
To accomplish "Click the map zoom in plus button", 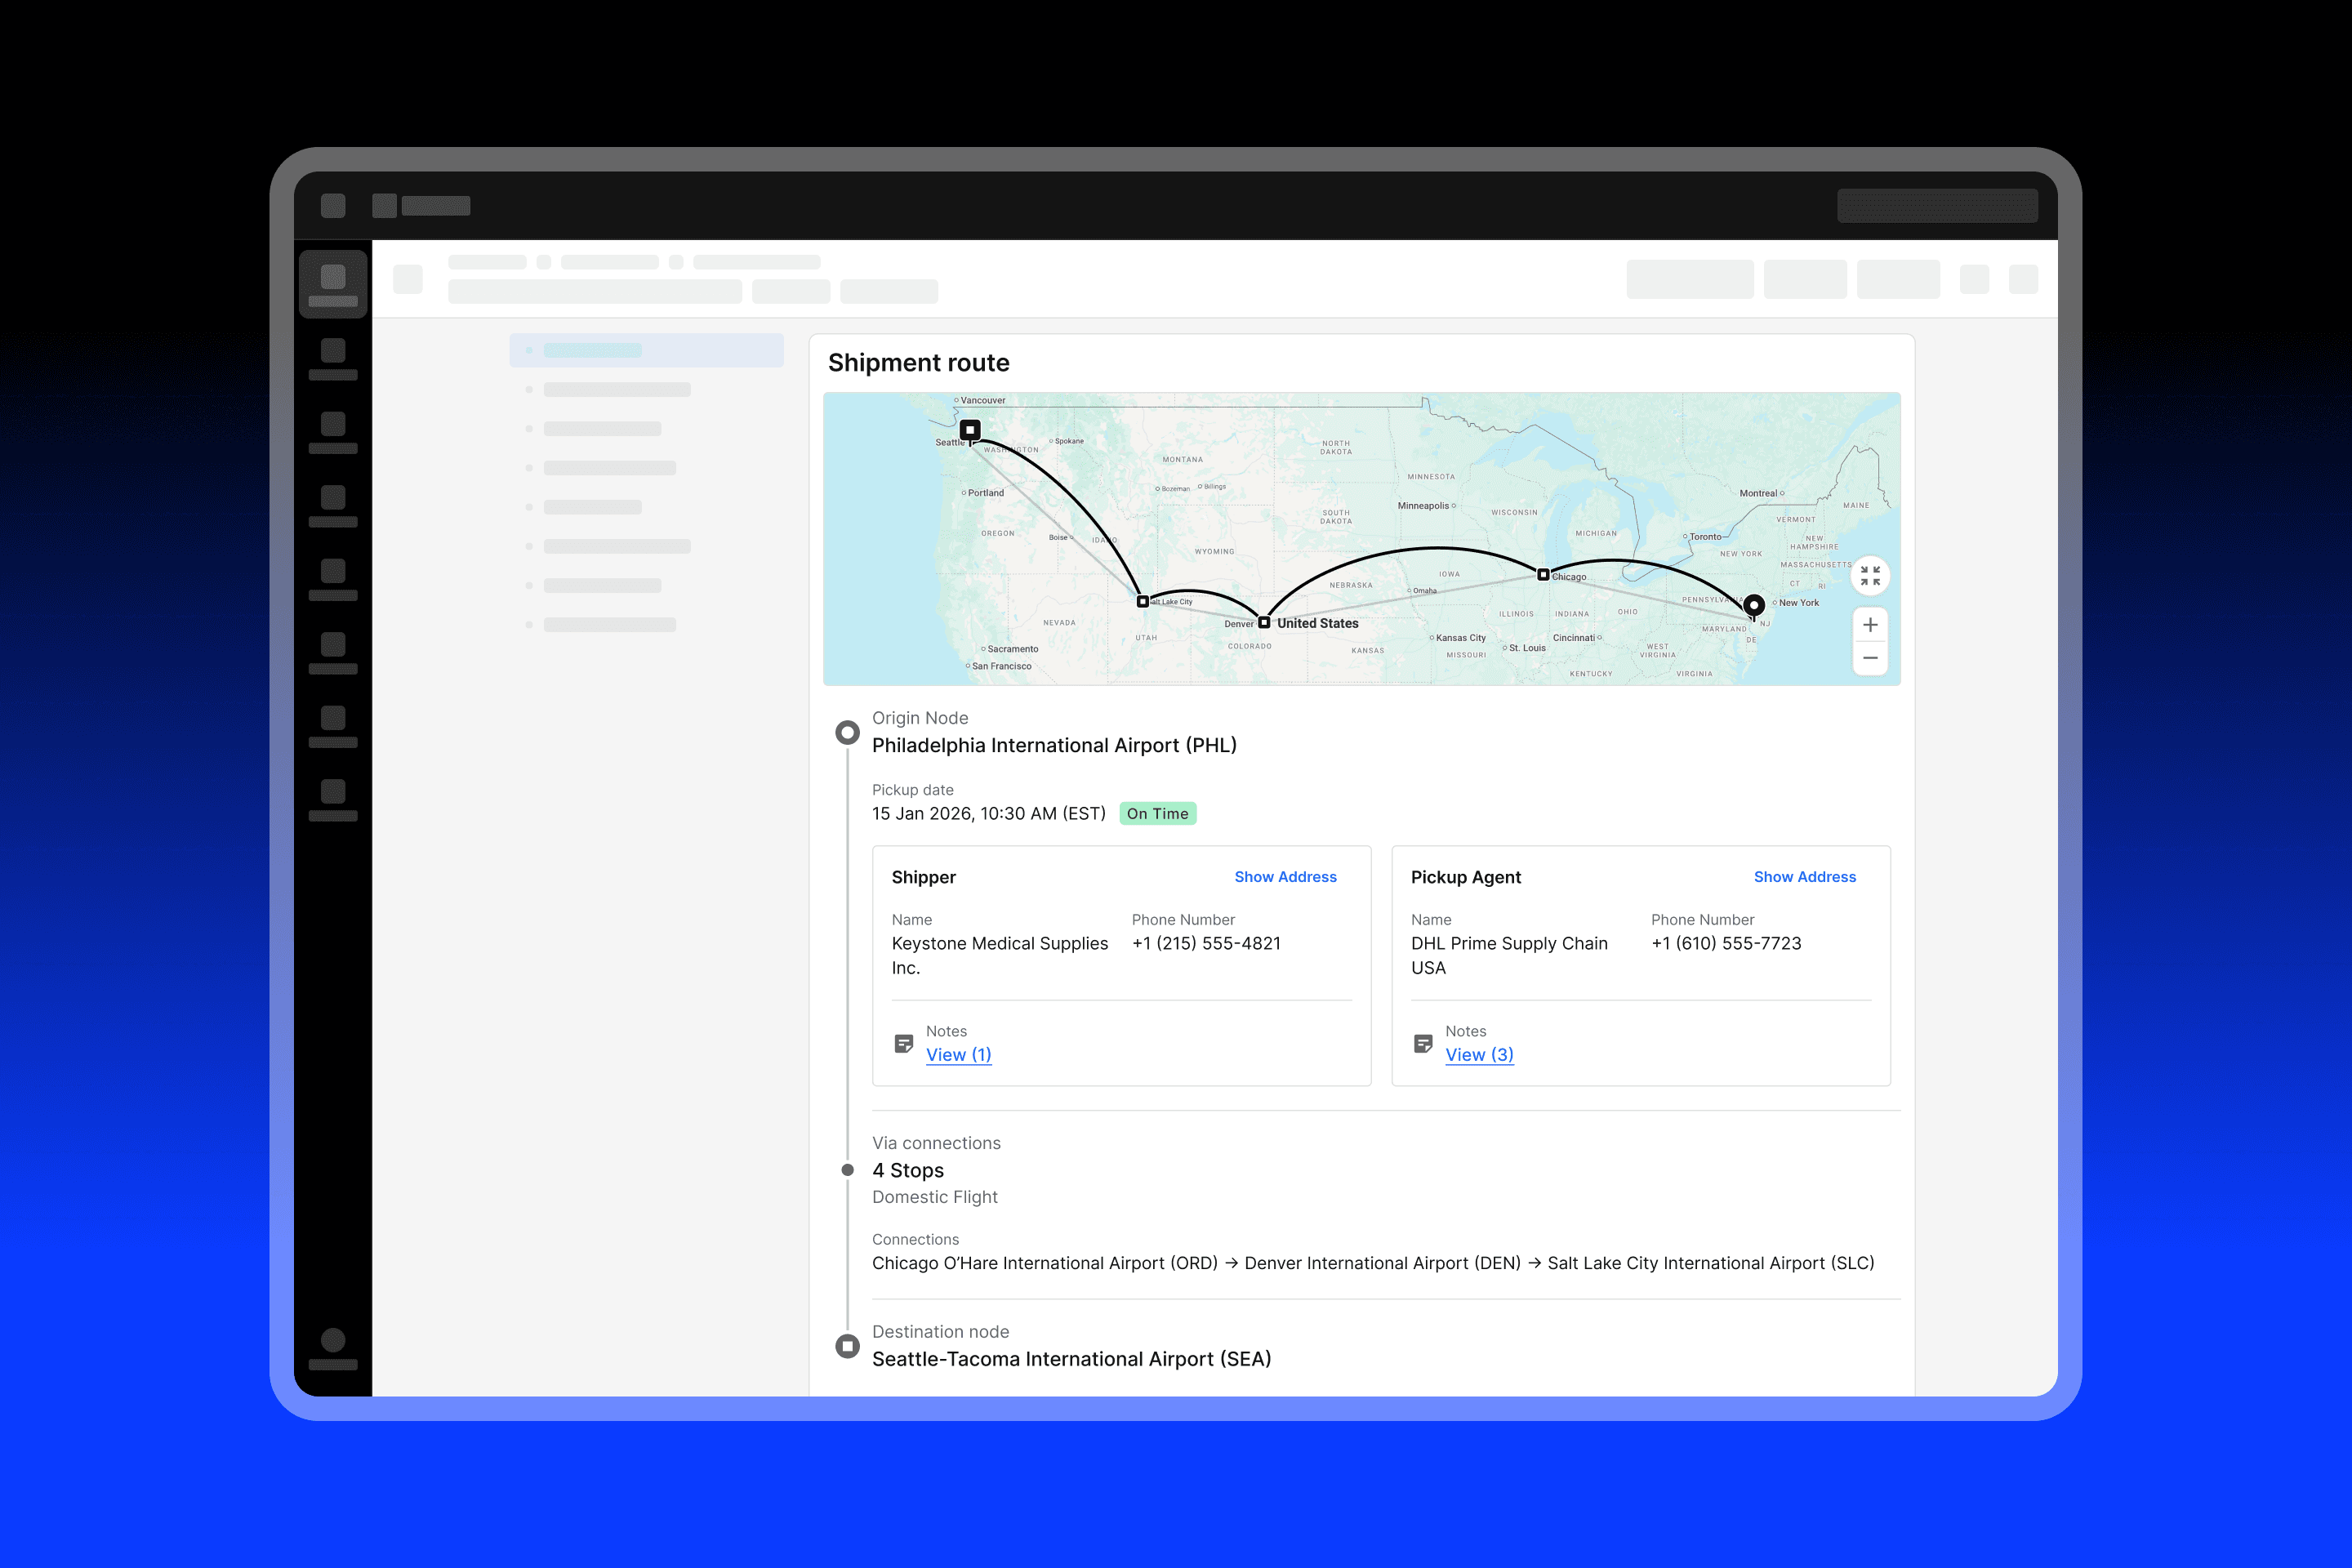I will [x=1870, y=625].
